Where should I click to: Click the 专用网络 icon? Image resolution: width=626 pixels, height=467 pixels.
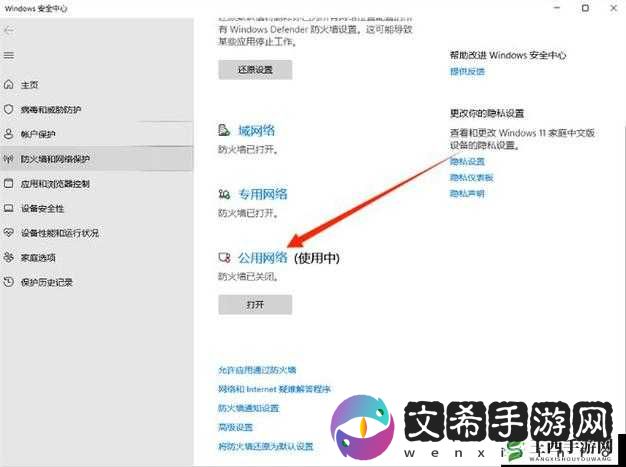click(x=224, y=194)
